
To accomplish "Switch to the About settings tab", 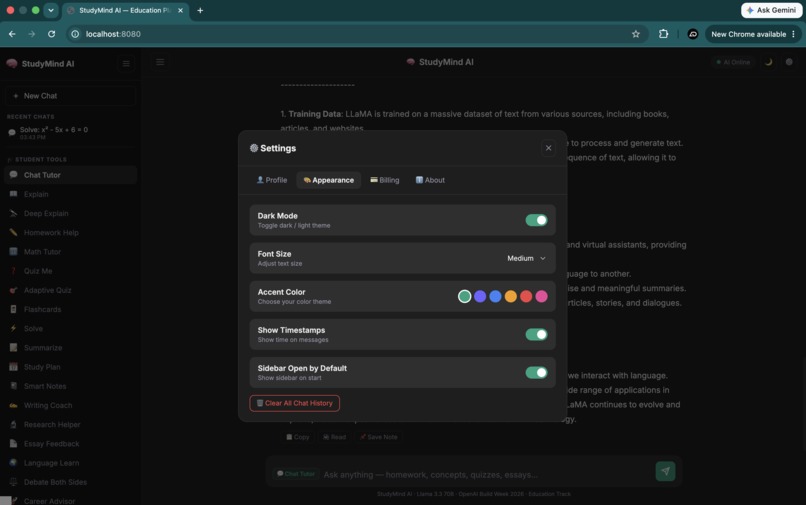I will (430, 180).
